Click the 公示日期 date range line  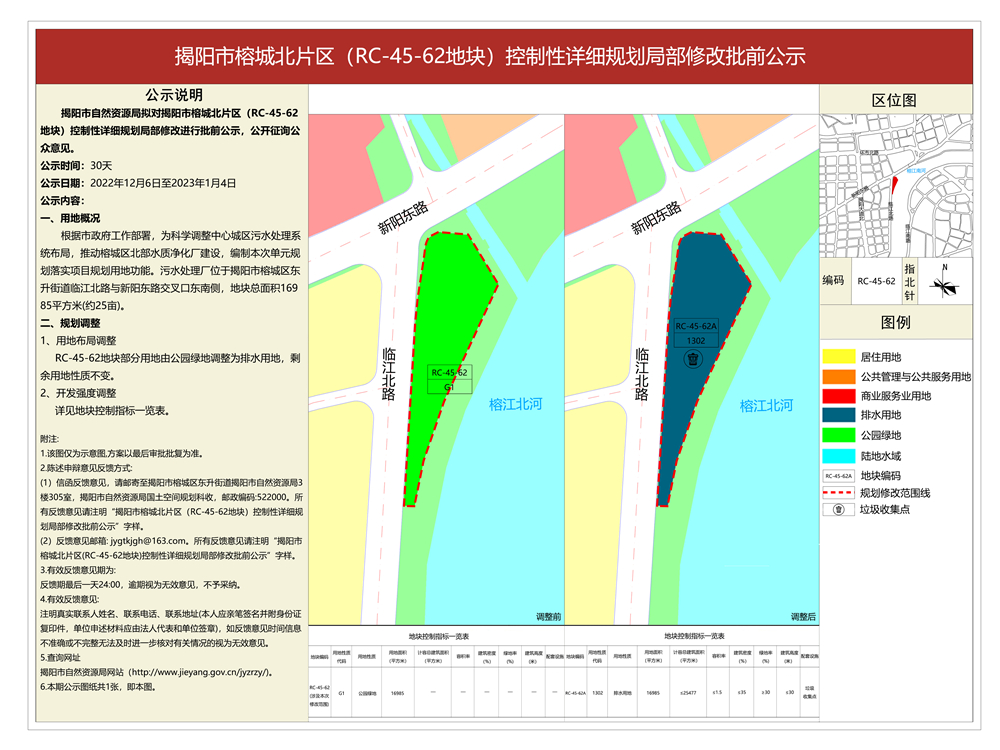[138, 183]
